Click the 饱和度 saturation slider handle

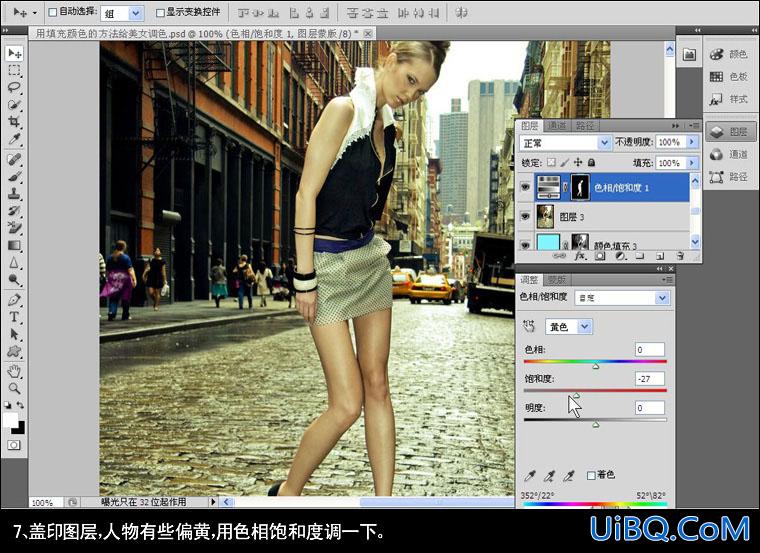[x=576, y=395]
